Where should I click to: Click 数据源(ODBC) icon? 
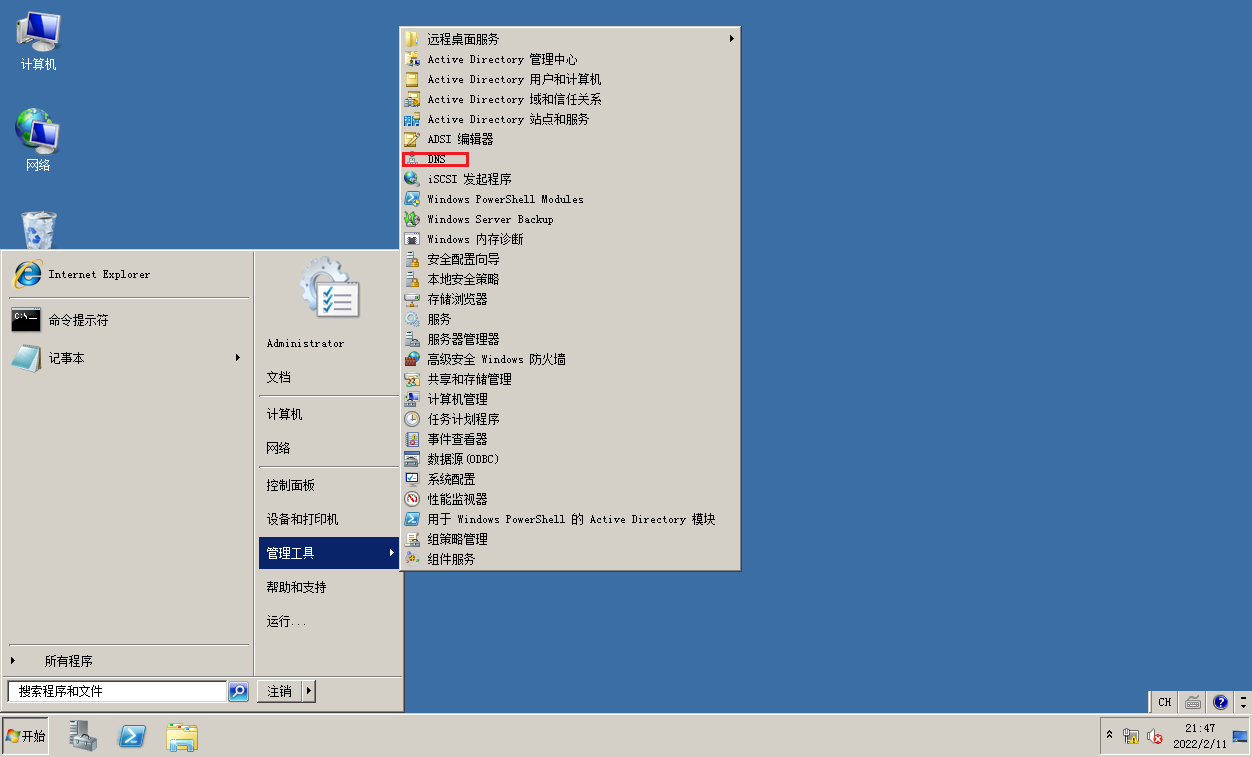pos(411,459)
